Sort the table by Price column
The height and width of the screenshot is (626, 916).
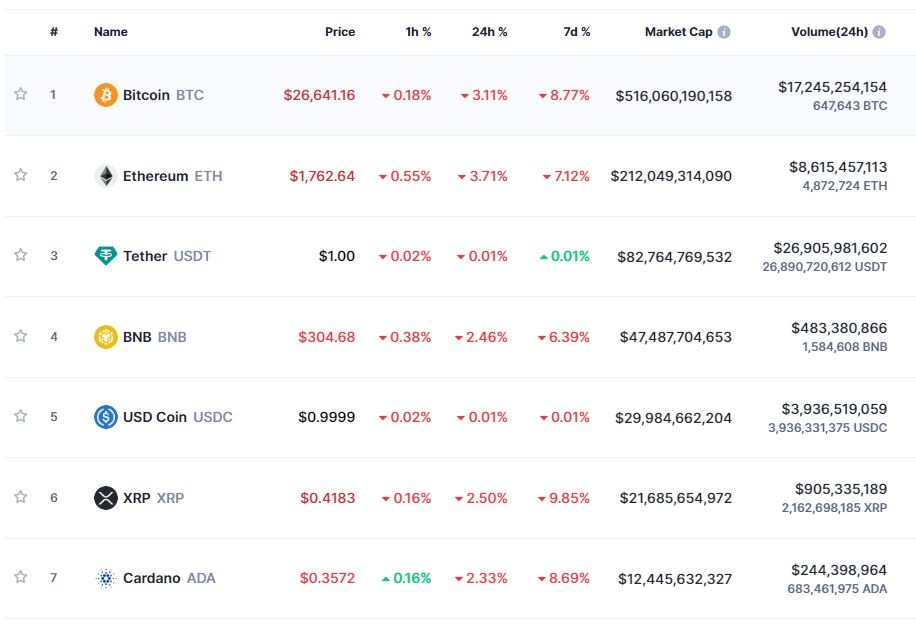tap(340, 32)
